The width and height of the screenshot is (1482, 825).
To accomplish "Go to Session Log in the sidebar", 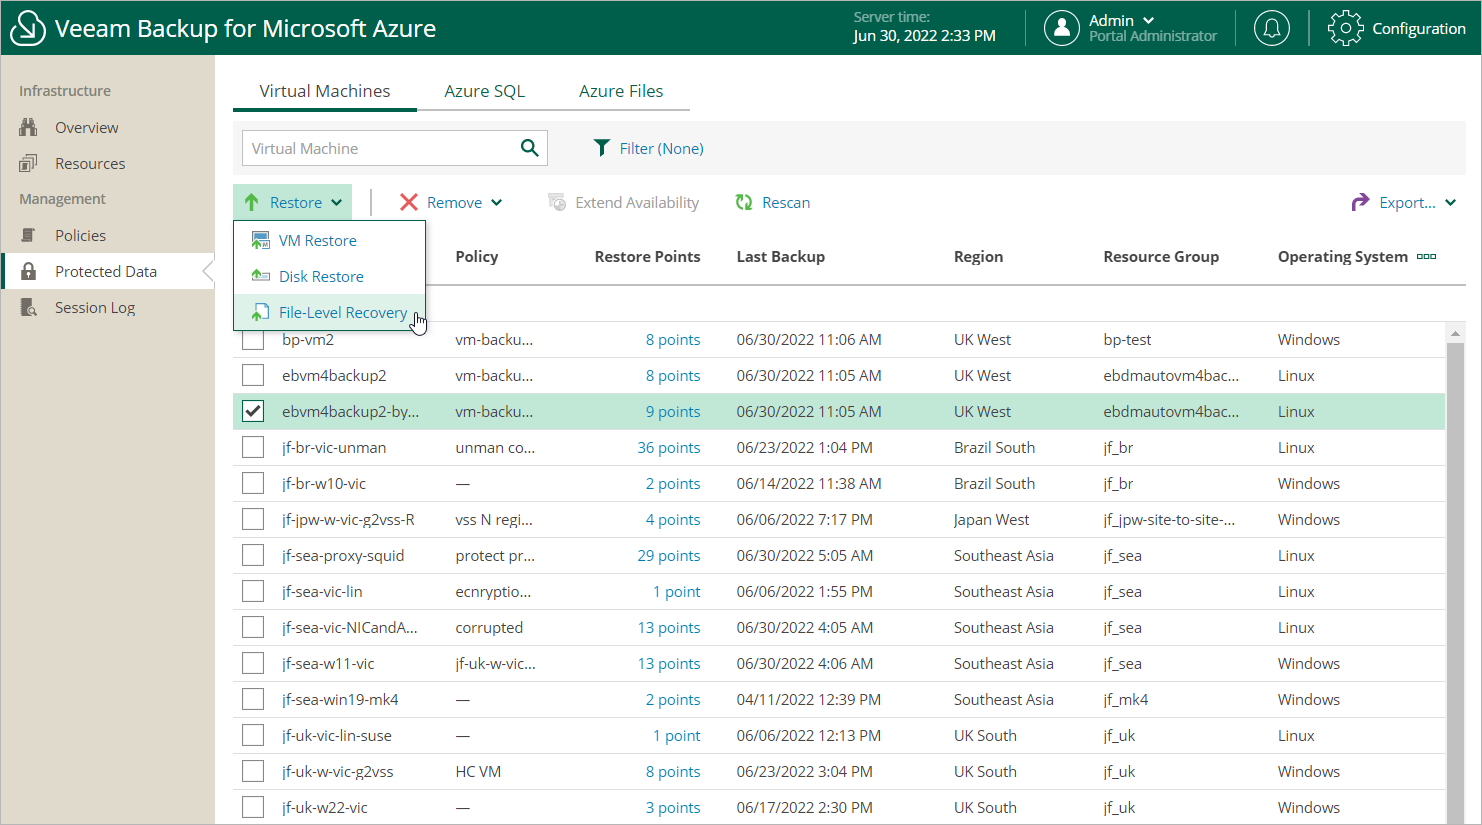I will 94,308.
